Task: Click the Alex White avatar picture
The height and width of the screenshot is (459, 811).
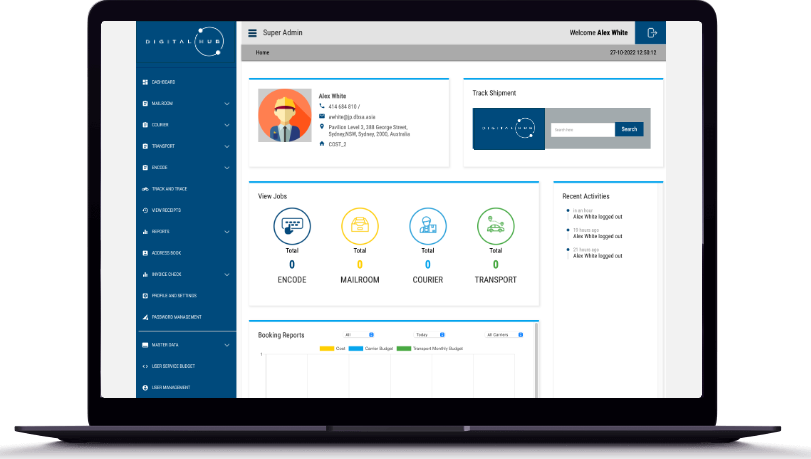Action: coord(285,115)
